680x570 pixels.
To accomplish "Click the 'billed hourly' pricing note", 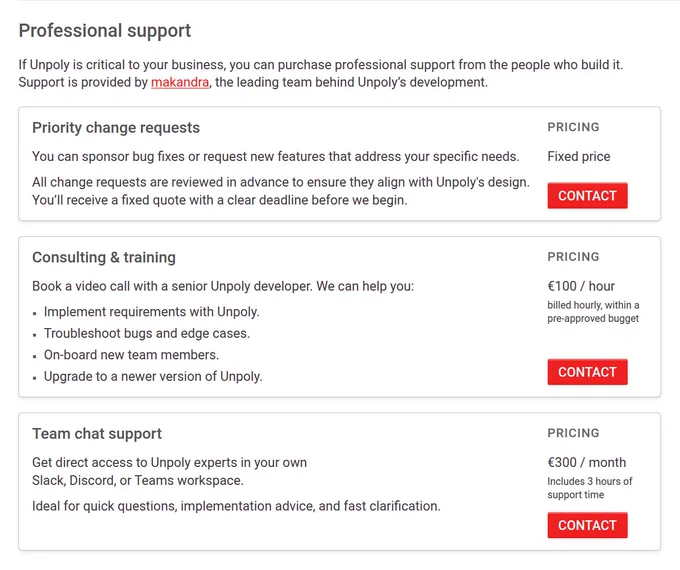I will (593, 311).
